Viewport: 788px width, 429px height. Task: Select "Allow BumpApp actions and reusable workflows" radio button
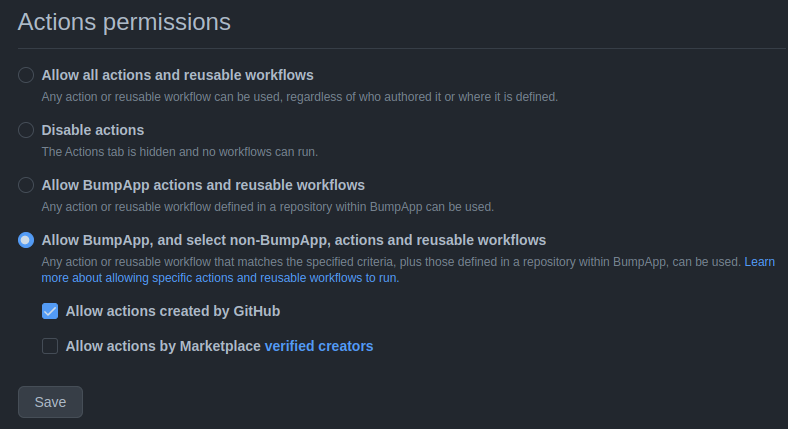(x=26, y=185)
